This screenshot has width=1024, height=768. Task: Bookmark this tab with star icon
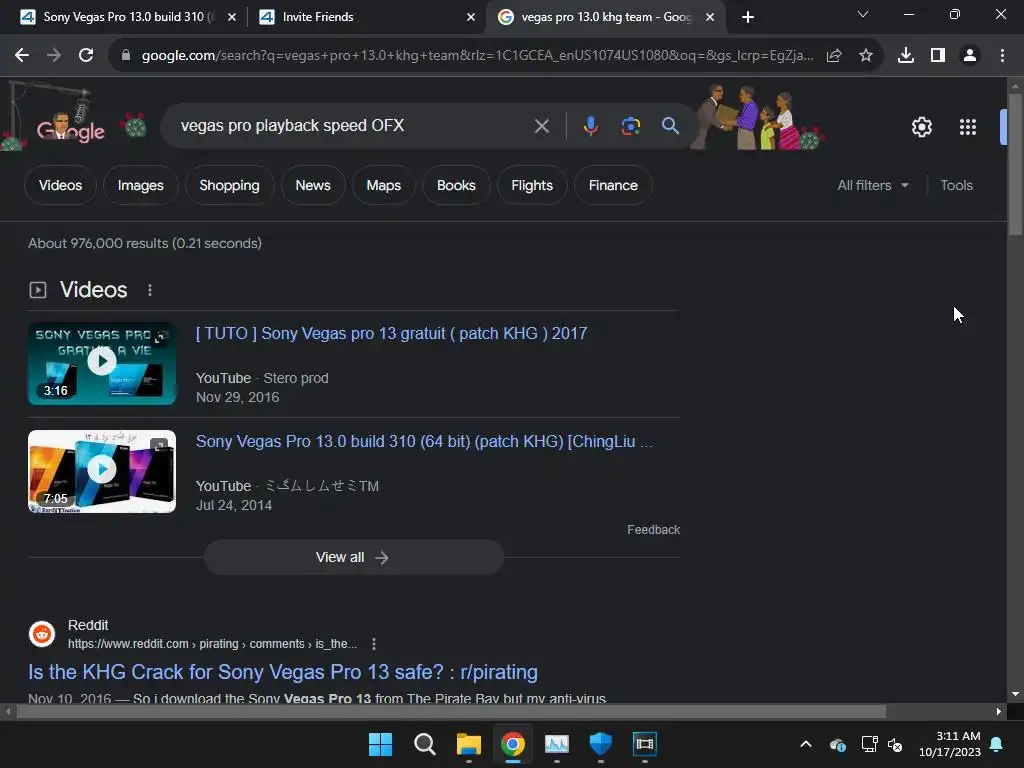866,56
